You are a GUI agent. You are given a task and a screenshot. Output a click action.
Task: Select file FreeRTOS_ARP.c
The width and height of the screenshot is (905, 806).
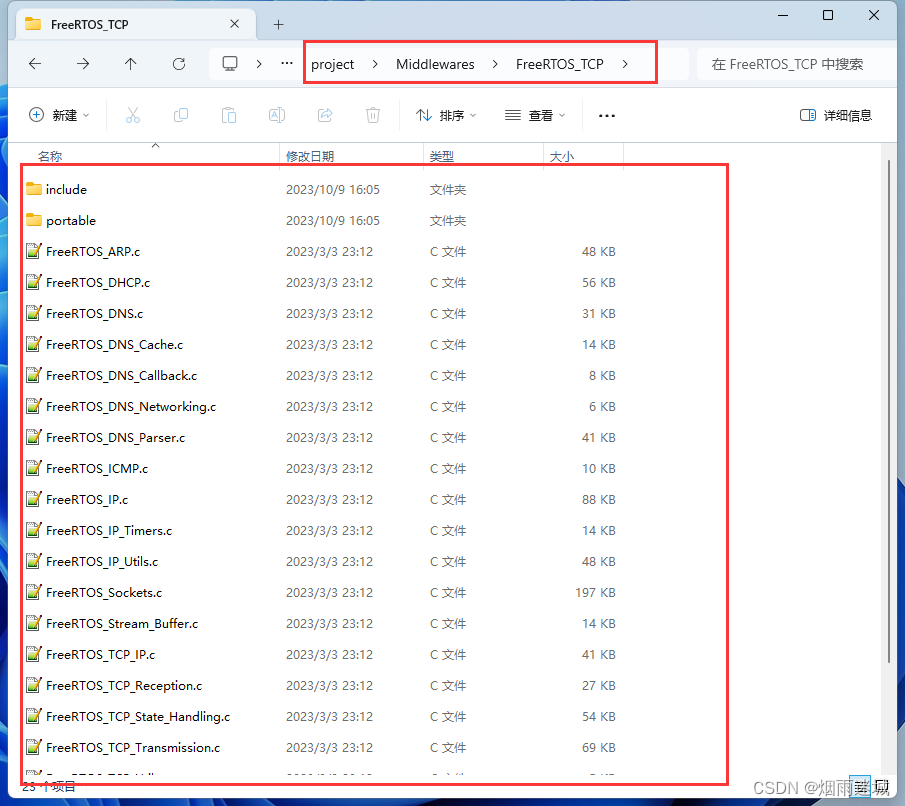[321, 252]
